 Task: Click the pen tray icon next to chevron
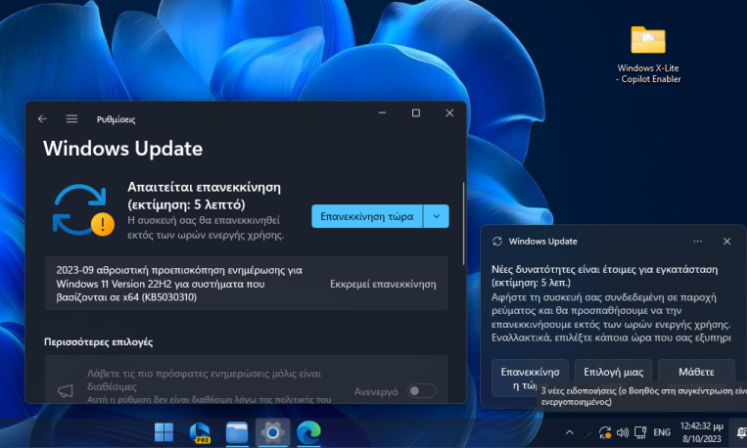[587, 433]
